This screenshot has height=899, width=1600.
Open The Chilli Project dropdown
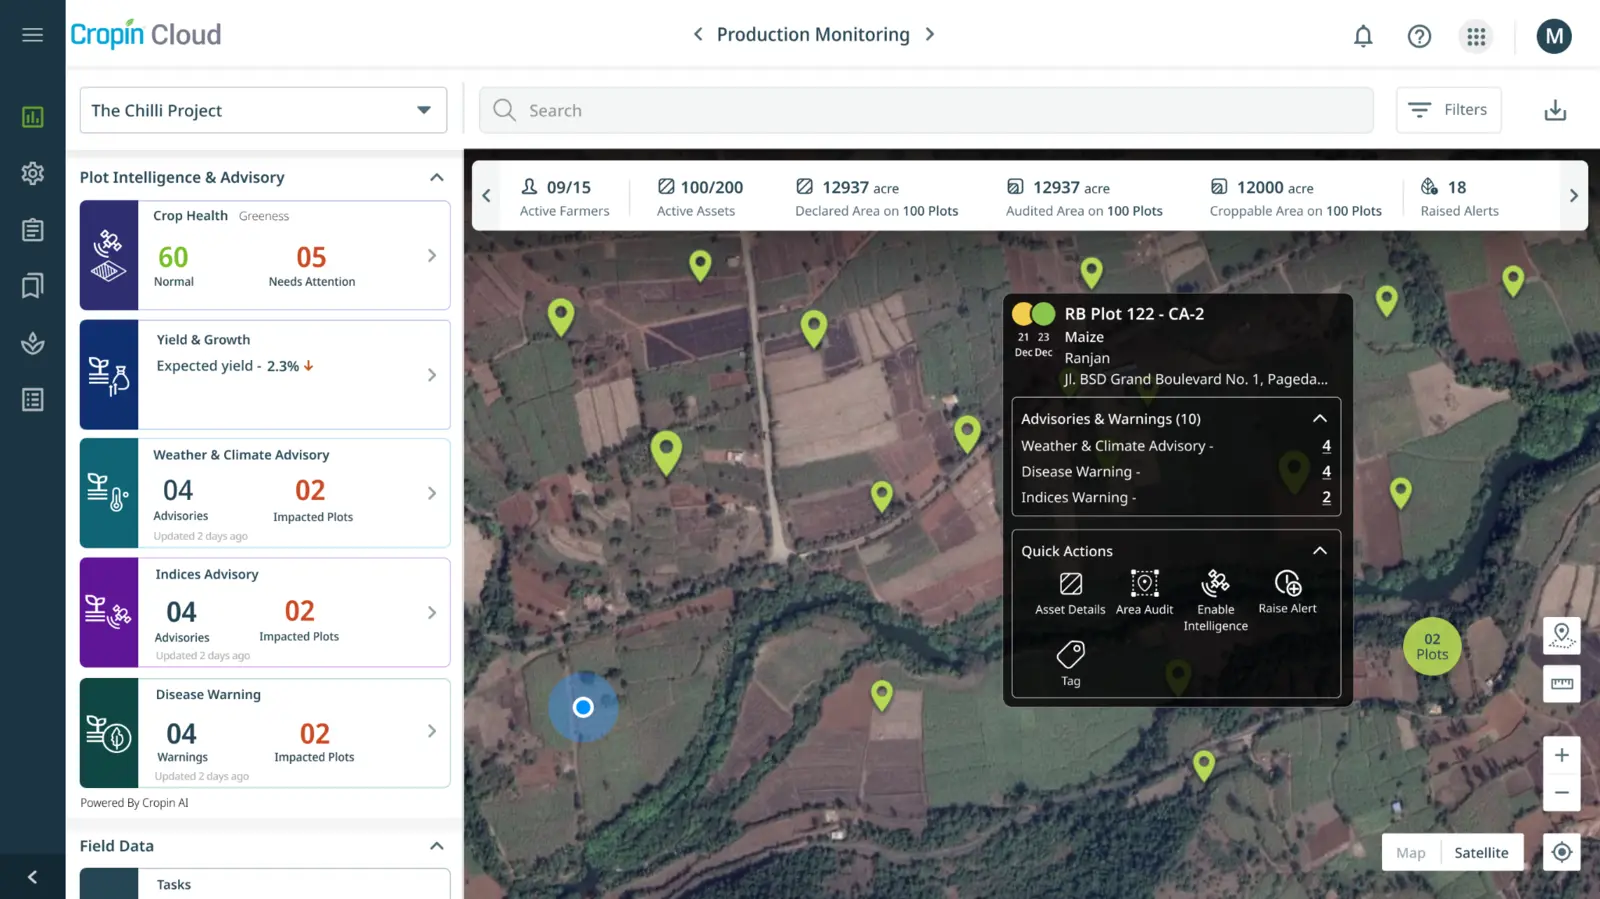click(x=263, y=110)
